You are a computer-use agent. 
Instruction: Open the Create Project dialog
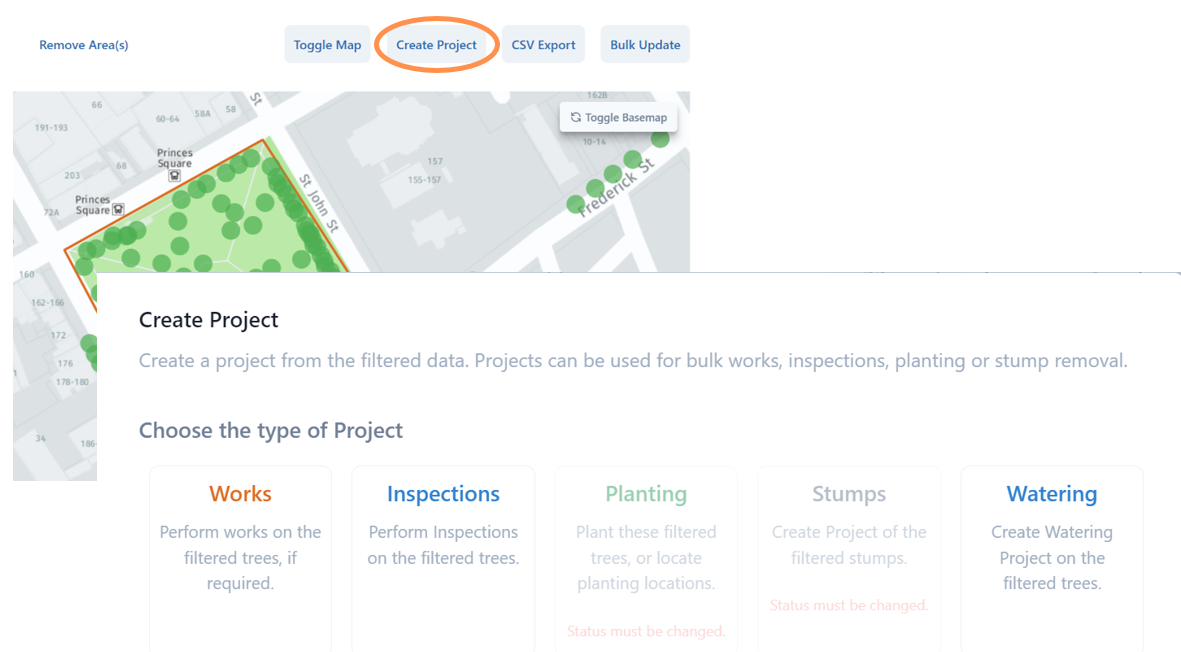436,44
